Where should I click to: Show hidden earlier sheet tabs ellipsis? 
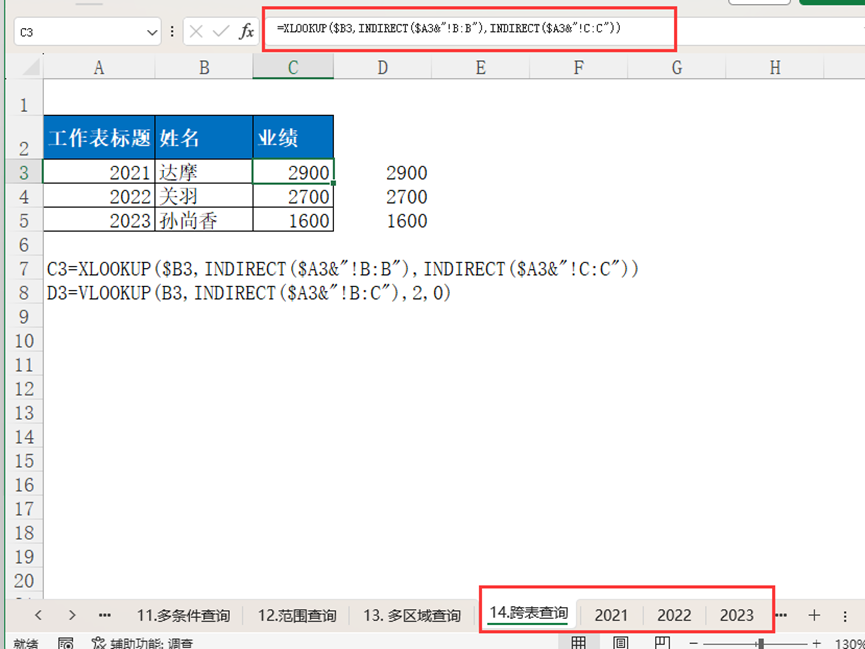[x=105, y=615]
